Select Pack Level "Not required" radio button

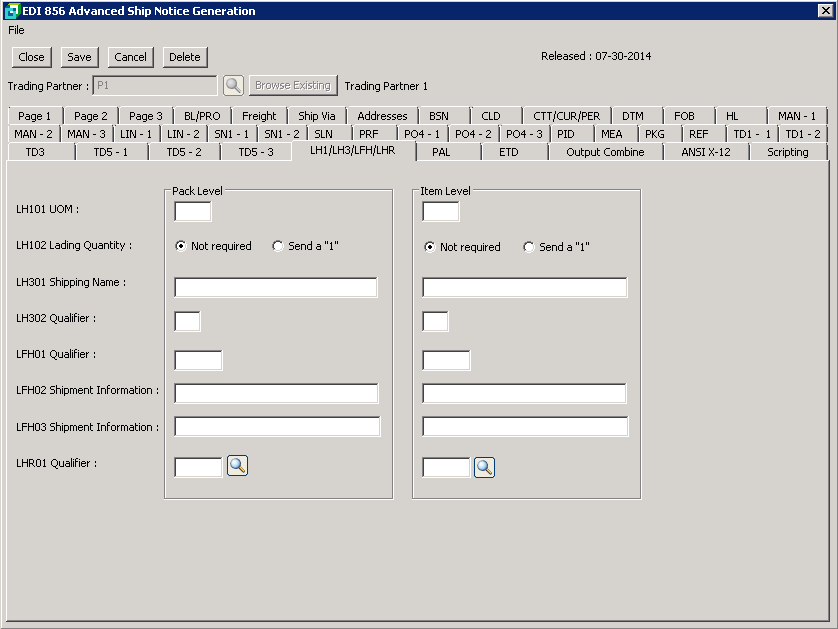click(x=181, y=246)
